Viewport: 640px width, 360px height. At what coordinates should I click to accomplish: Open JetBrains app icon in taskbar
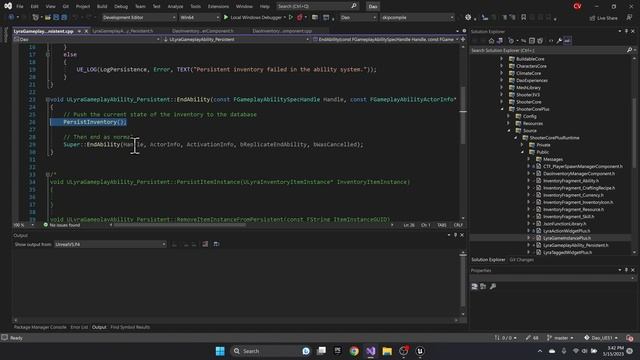[x=338, y=351]
